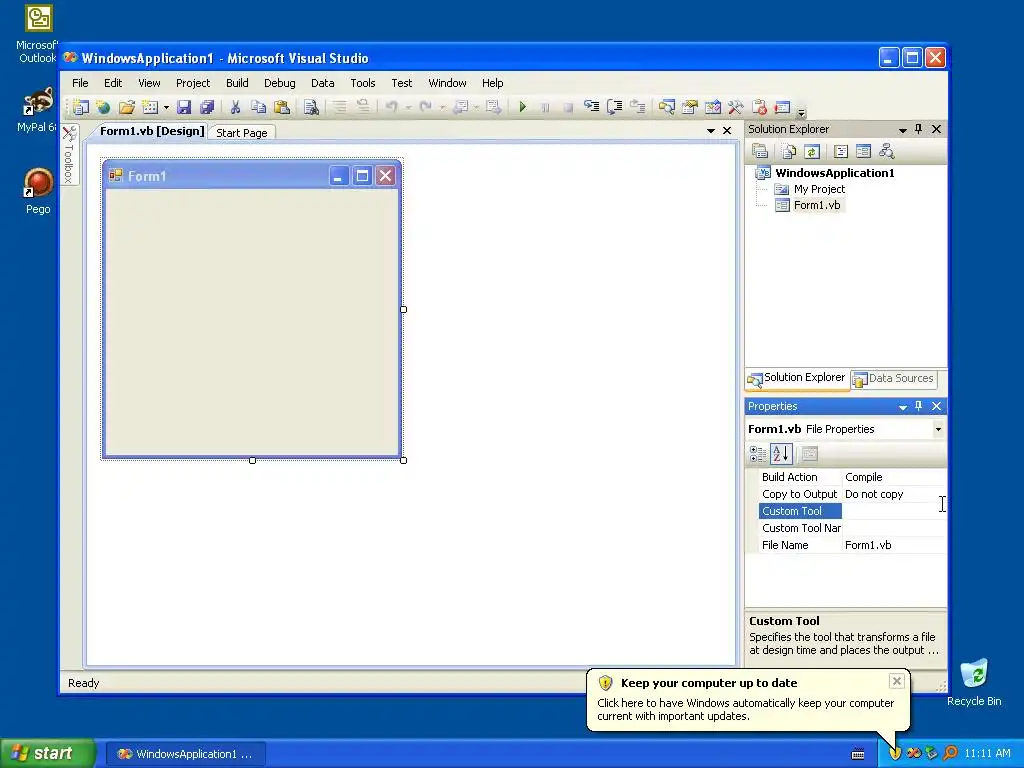Toggle auto-hide pin on Properties panel
Screen dimensions: 1024x768
[x=919, y=406]
